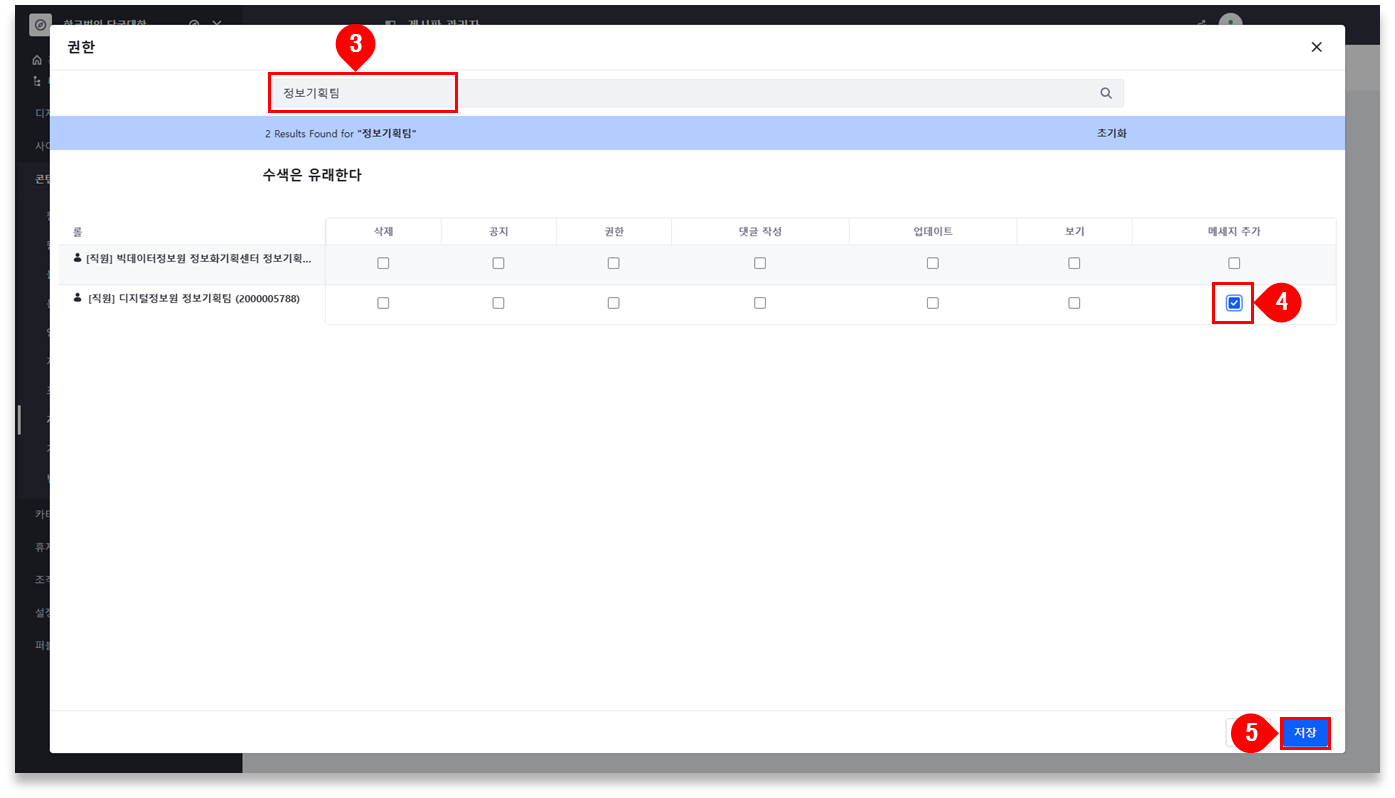
Task: Check 보기 for 디지털정보원 정보기획팀
Action: [x=1074, y=303]
